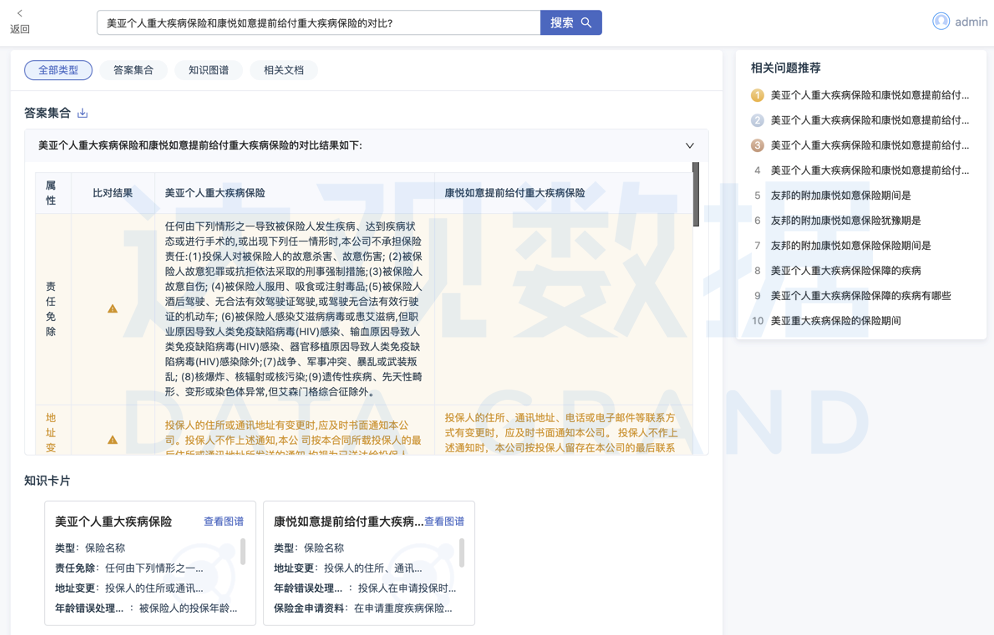
Task: Open 查看图谱 on the 美亚个人重大疾病保险 card
Action: pyautogui.click(x=224, y=521)
